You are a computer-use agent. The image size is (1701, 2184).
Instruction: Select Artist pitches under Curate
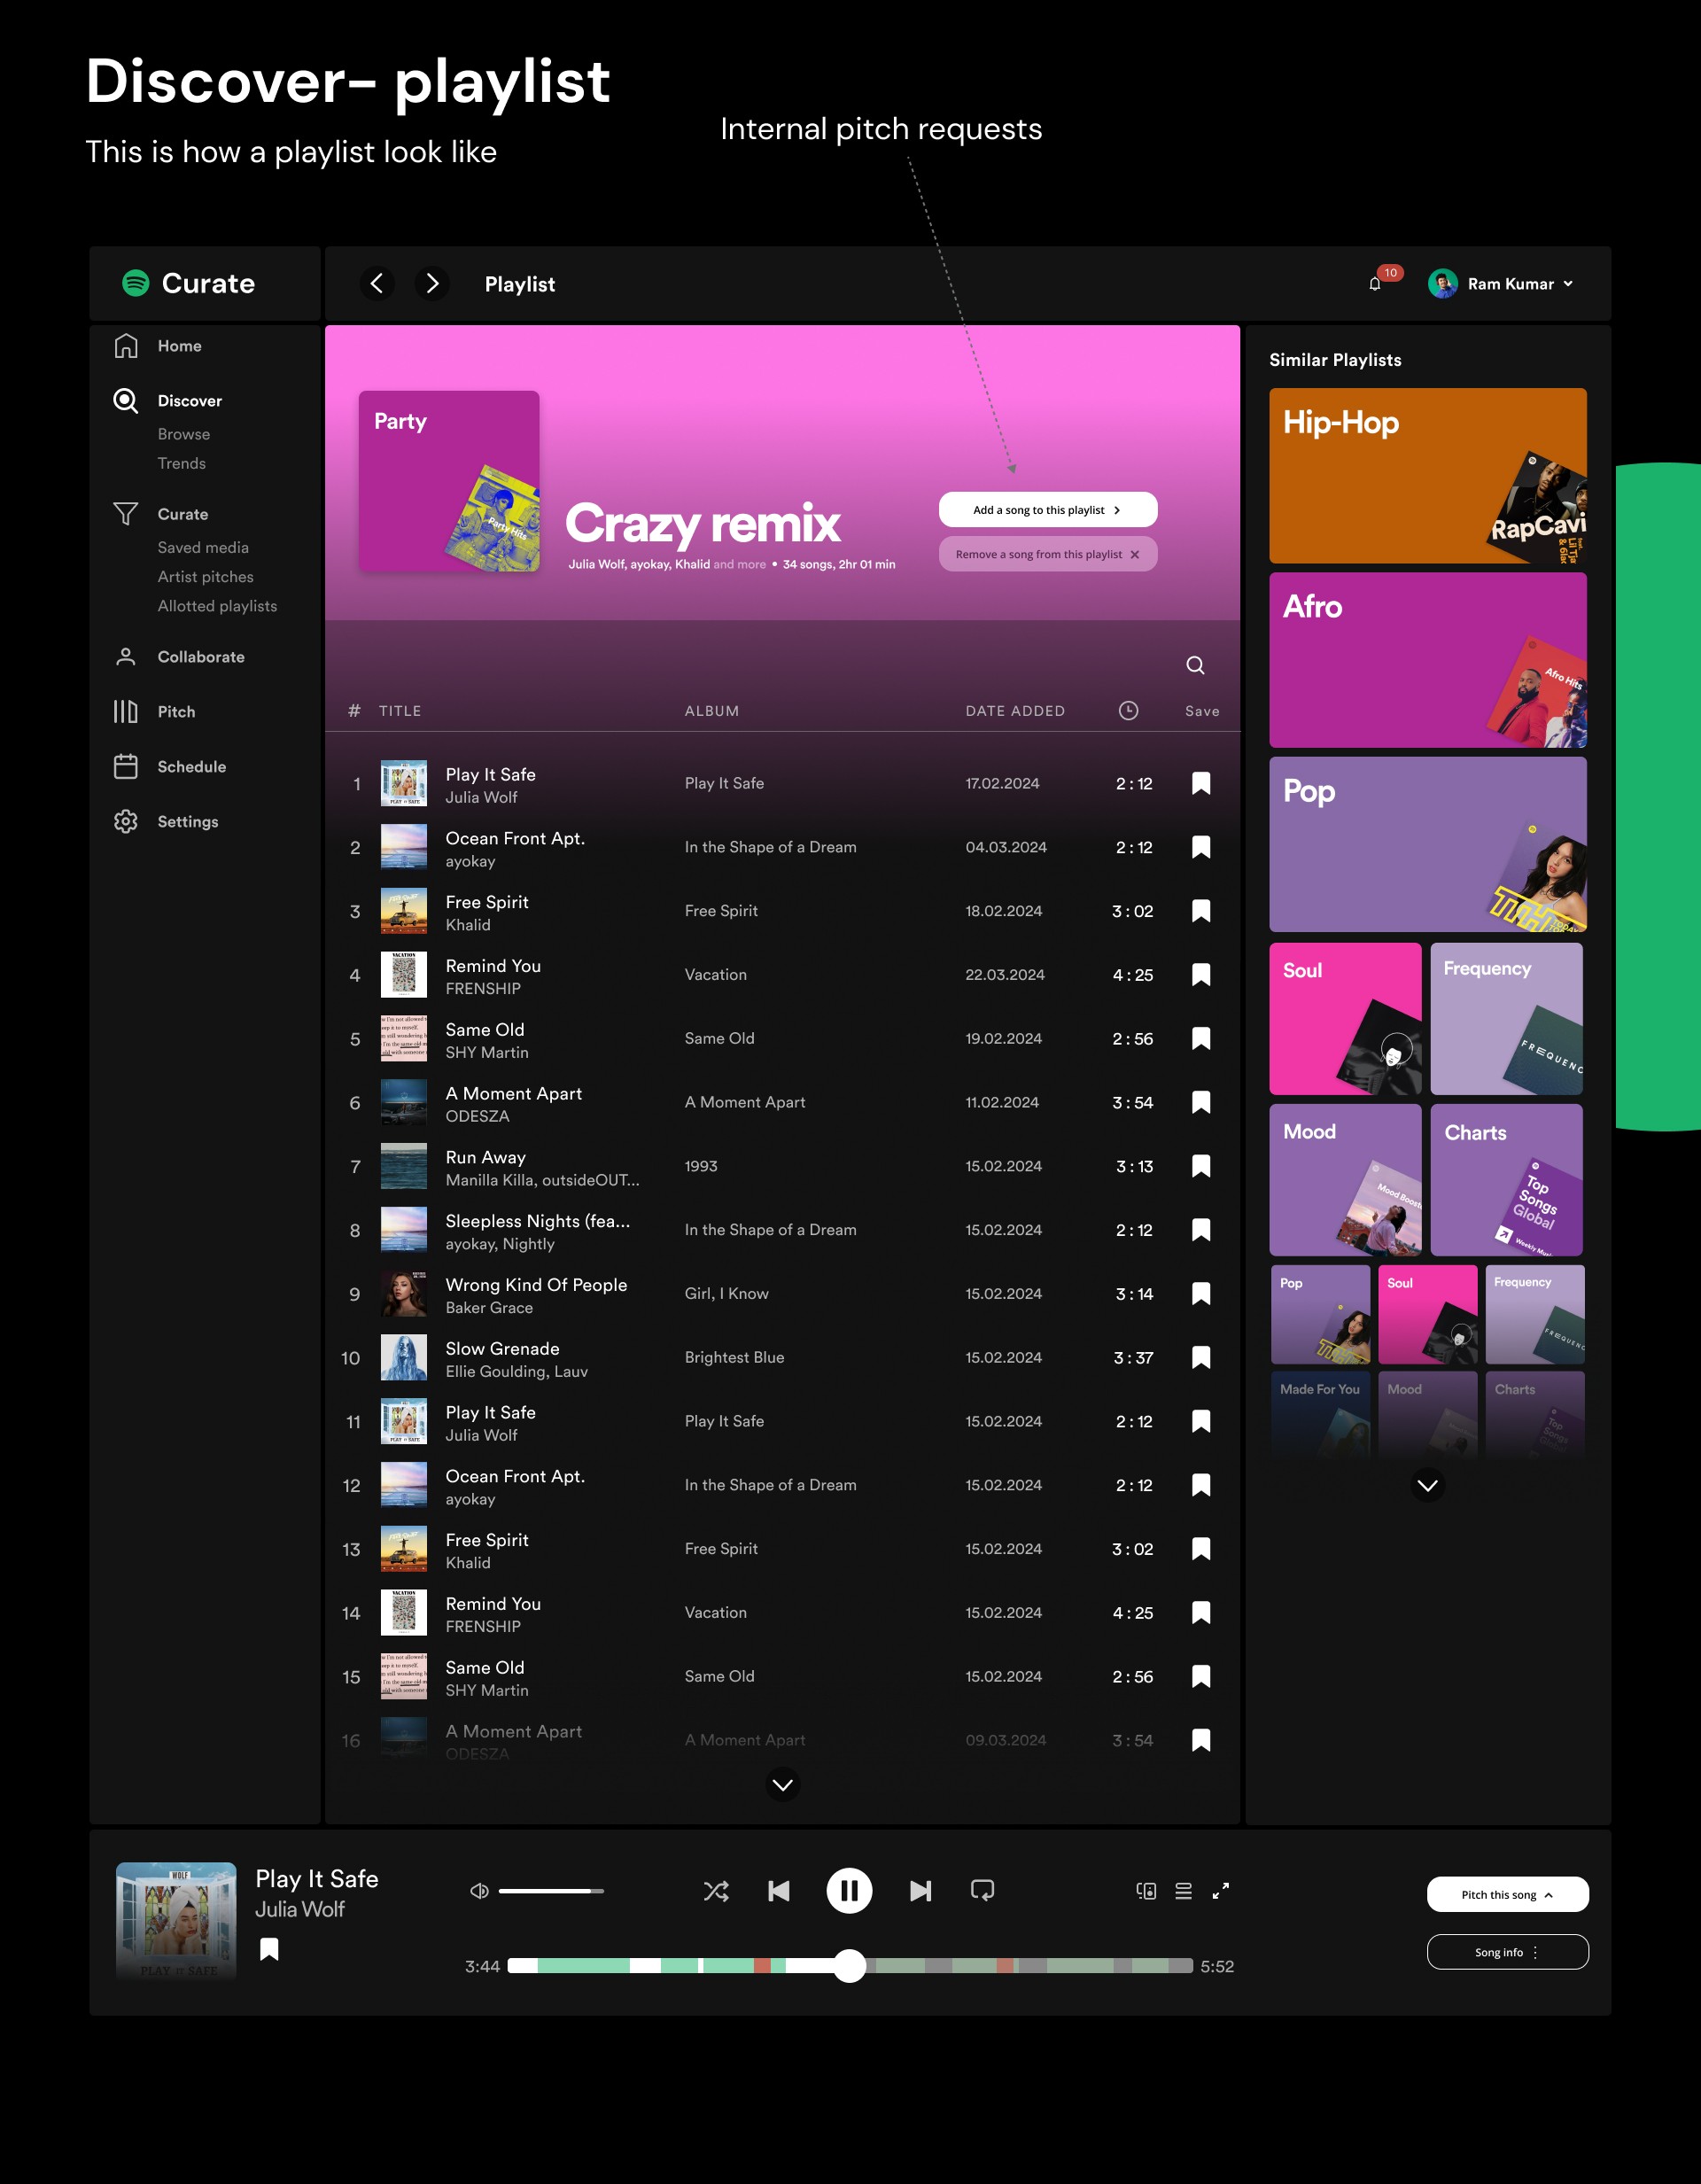pyautogui.click(x=205, y=577)
